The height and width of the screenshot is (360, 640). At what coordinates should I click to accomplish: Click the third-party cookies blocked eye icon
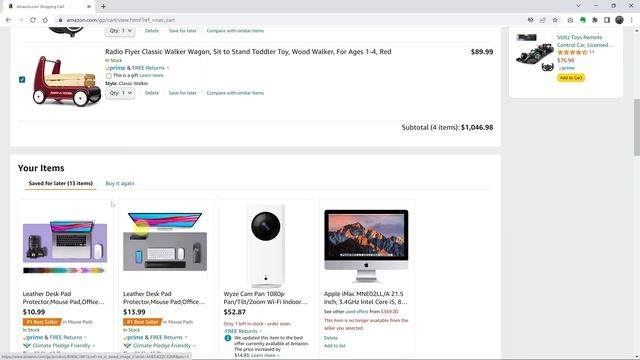pyautogui.click(x=530, y=20)
